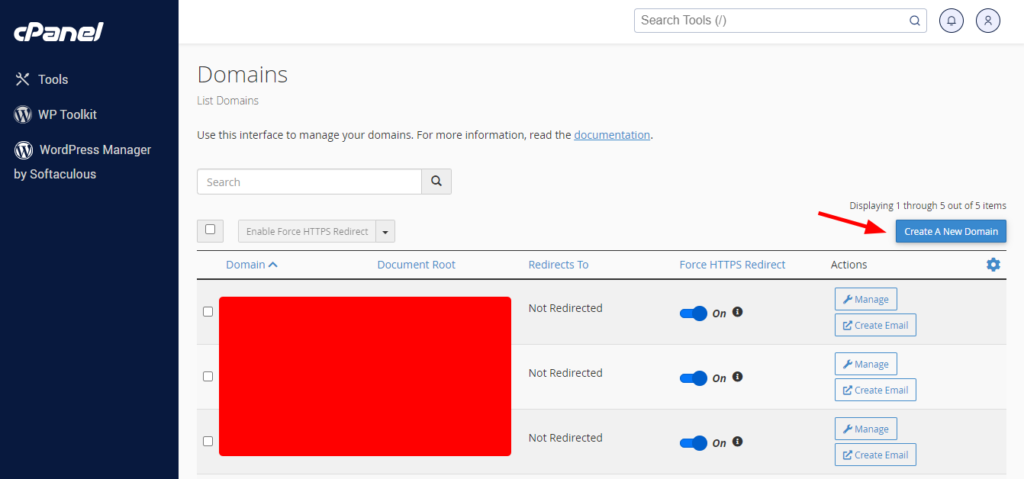Click Manage for the third domain

[x=866, y=429]
